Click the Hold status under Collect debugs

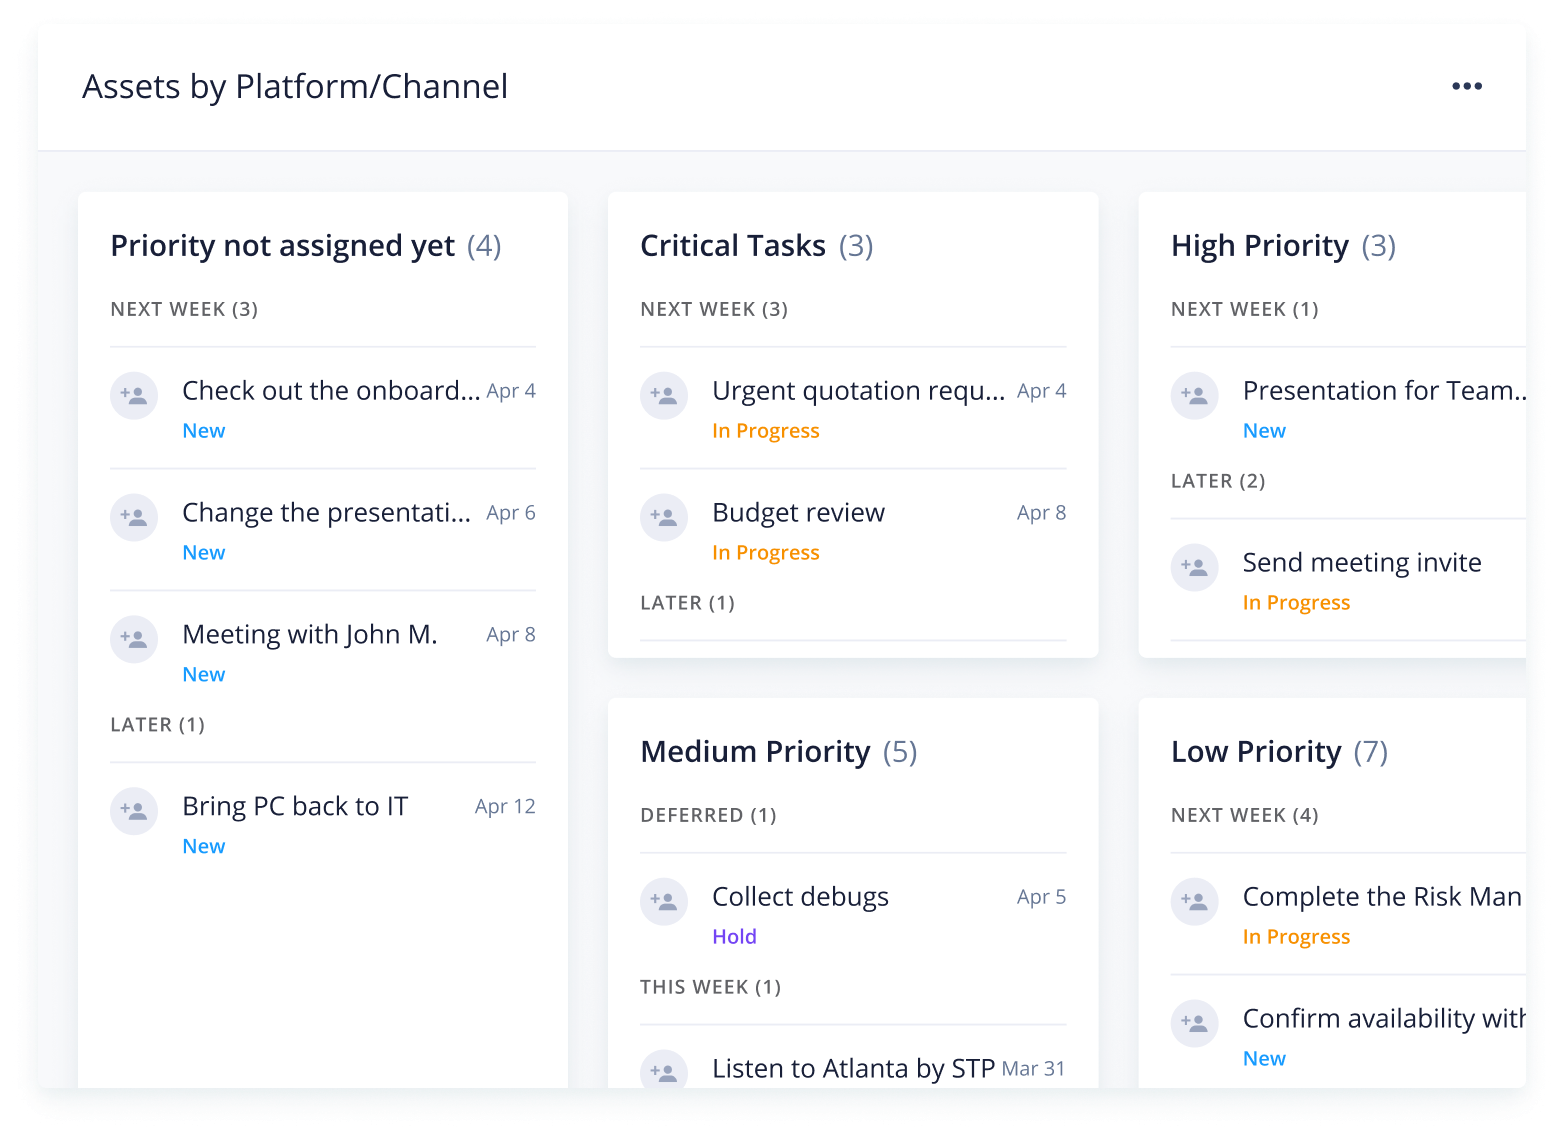[734, 937]
